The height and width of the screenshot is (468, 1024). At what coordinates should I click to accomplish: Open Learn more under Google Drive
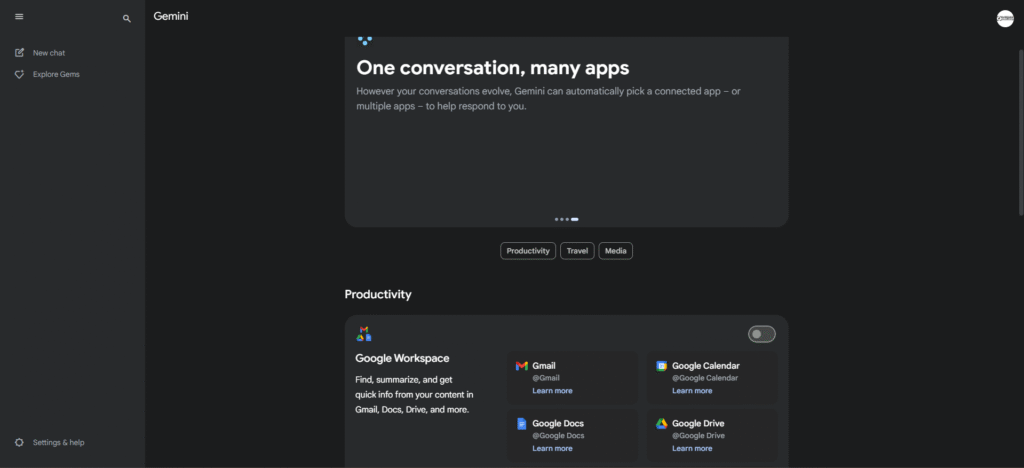click(692, 448)
